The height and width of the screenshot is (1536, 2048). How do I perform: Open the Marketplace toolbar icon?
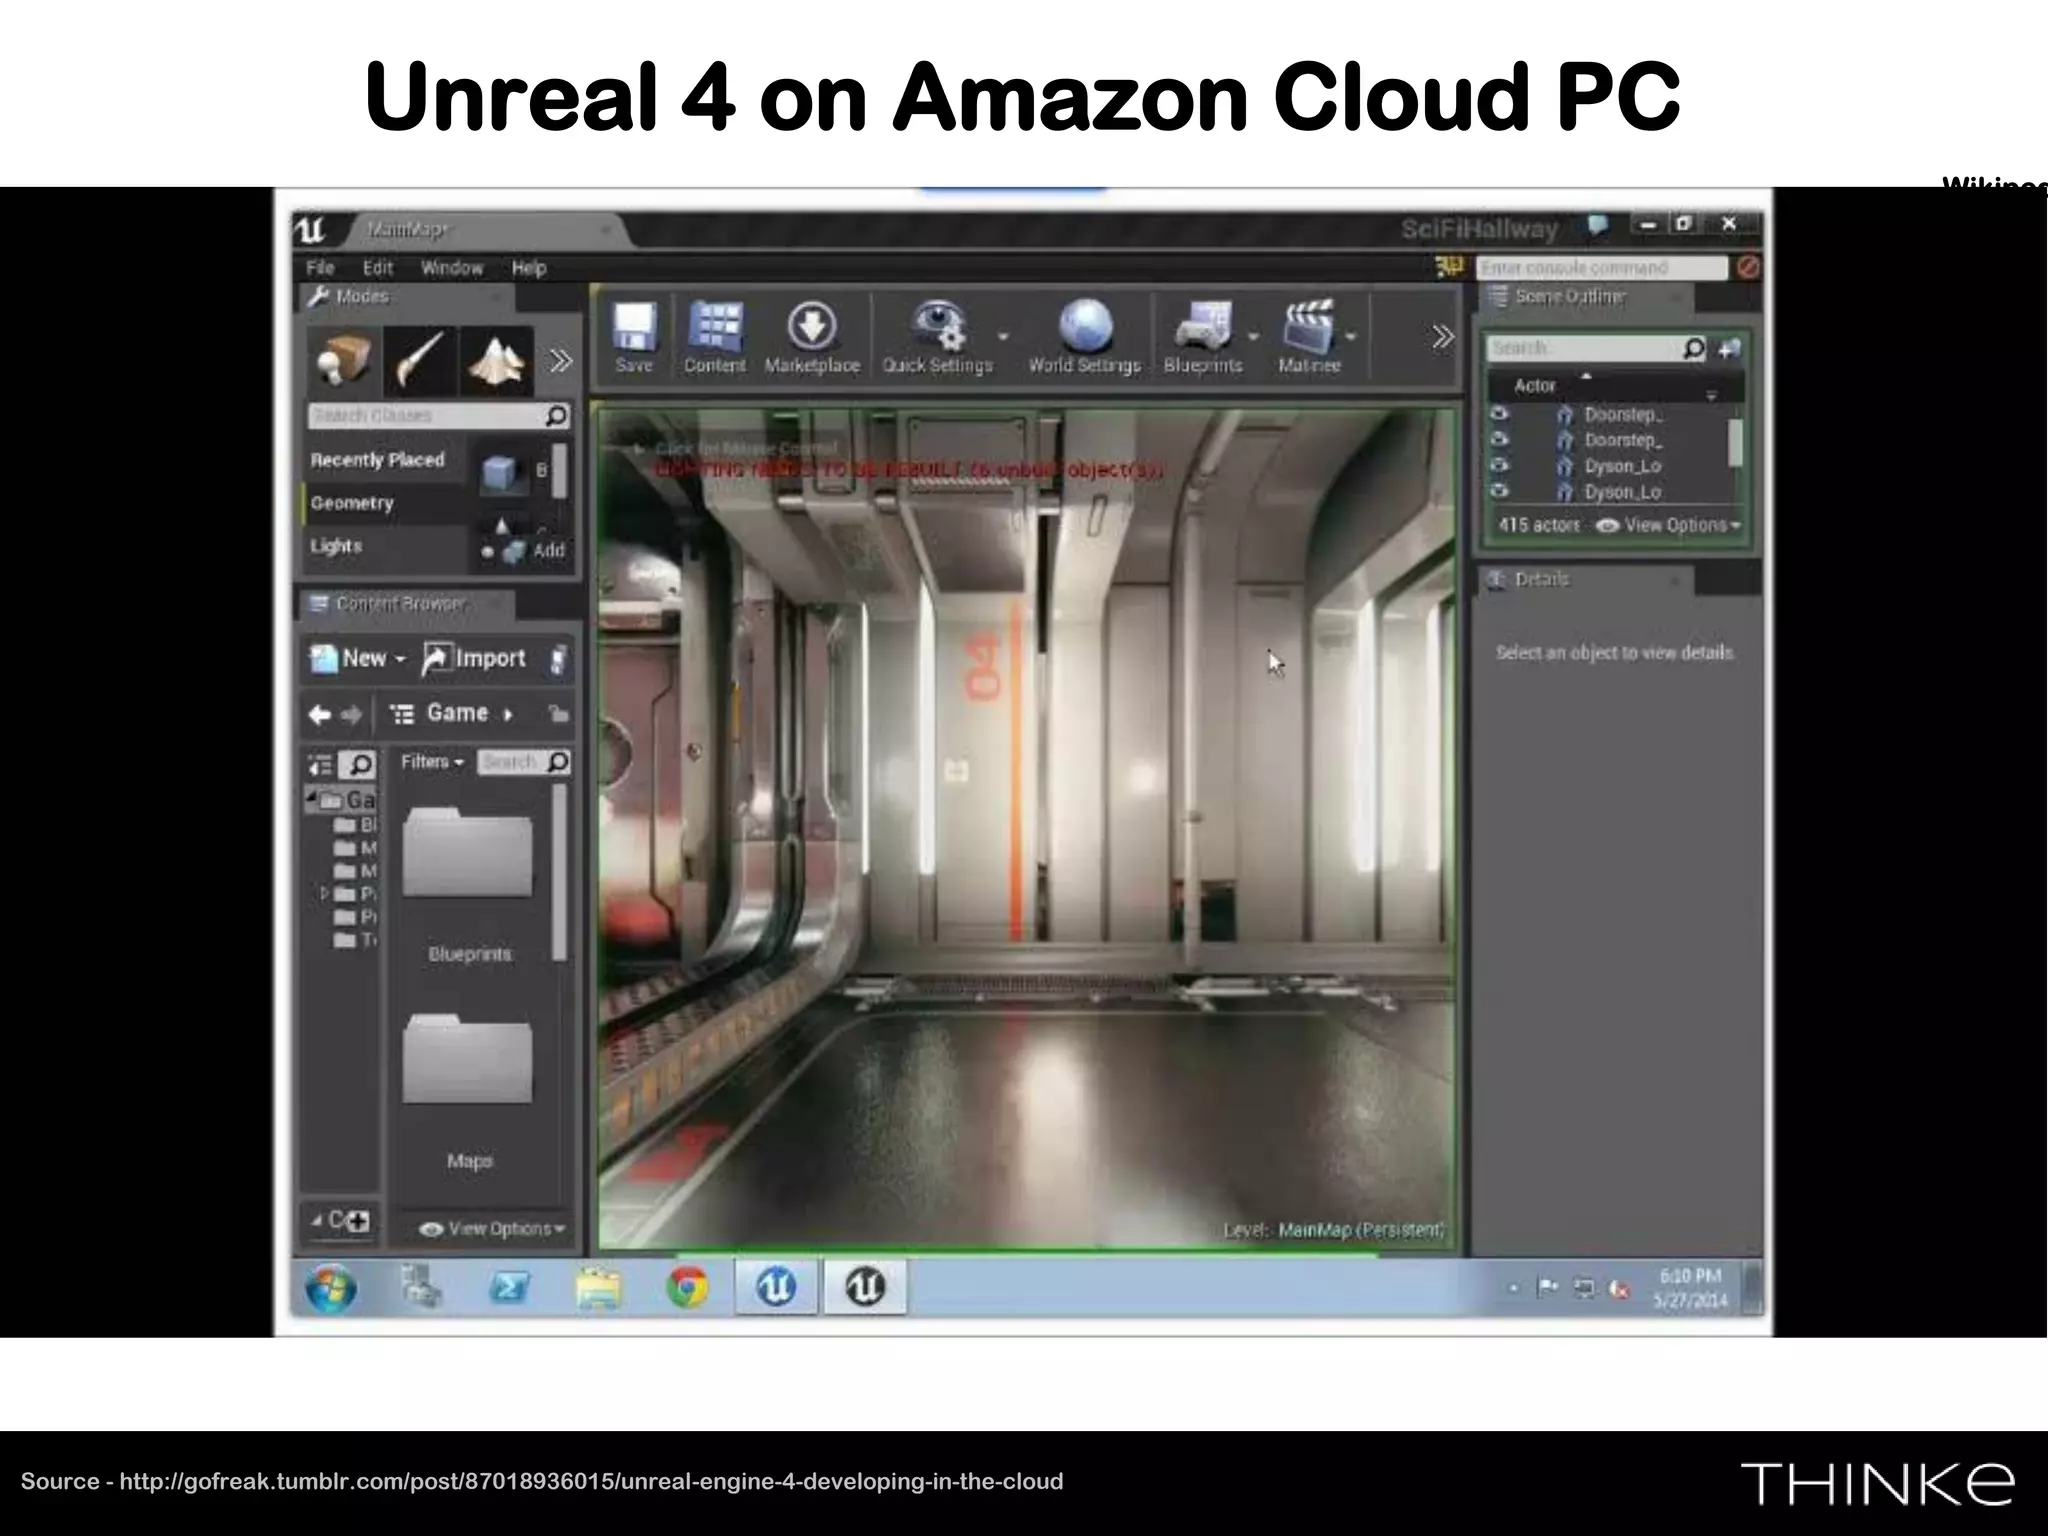click(812, 337)
